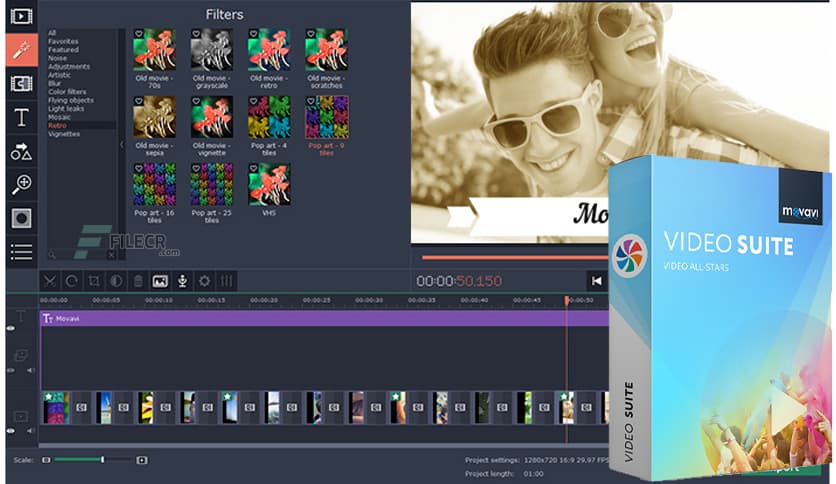Select the Vignettes category

(63, 134)
